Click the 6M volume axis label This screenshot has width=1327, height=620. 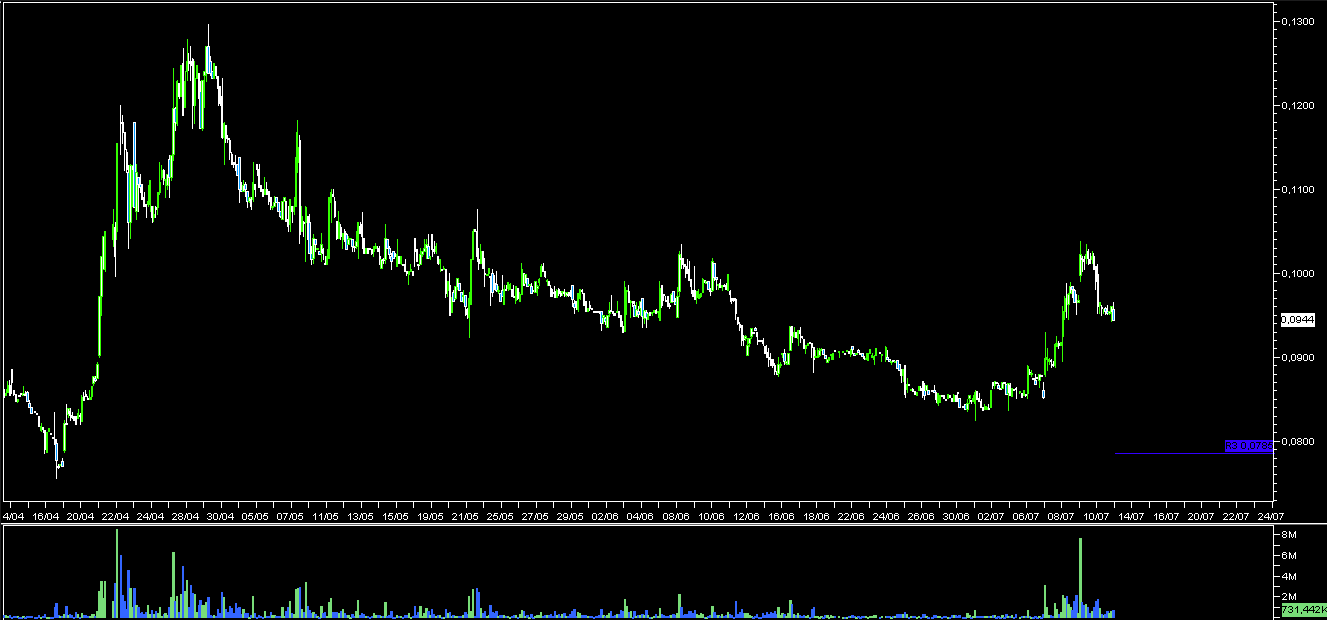[1290, 556]
